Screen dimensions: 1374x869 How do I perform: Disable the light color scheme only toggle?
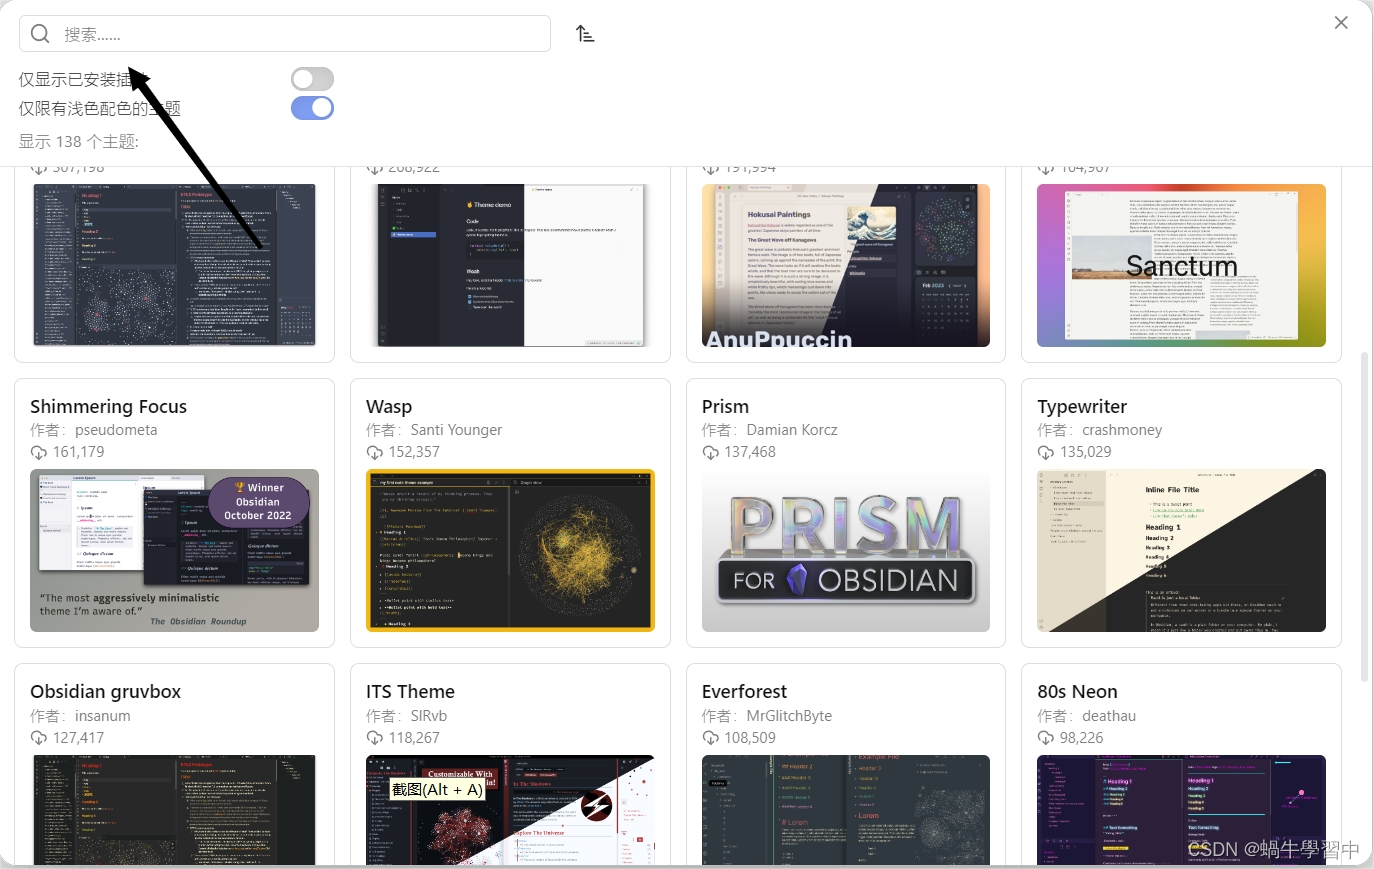pyautogui.click(x=312, y=108)
